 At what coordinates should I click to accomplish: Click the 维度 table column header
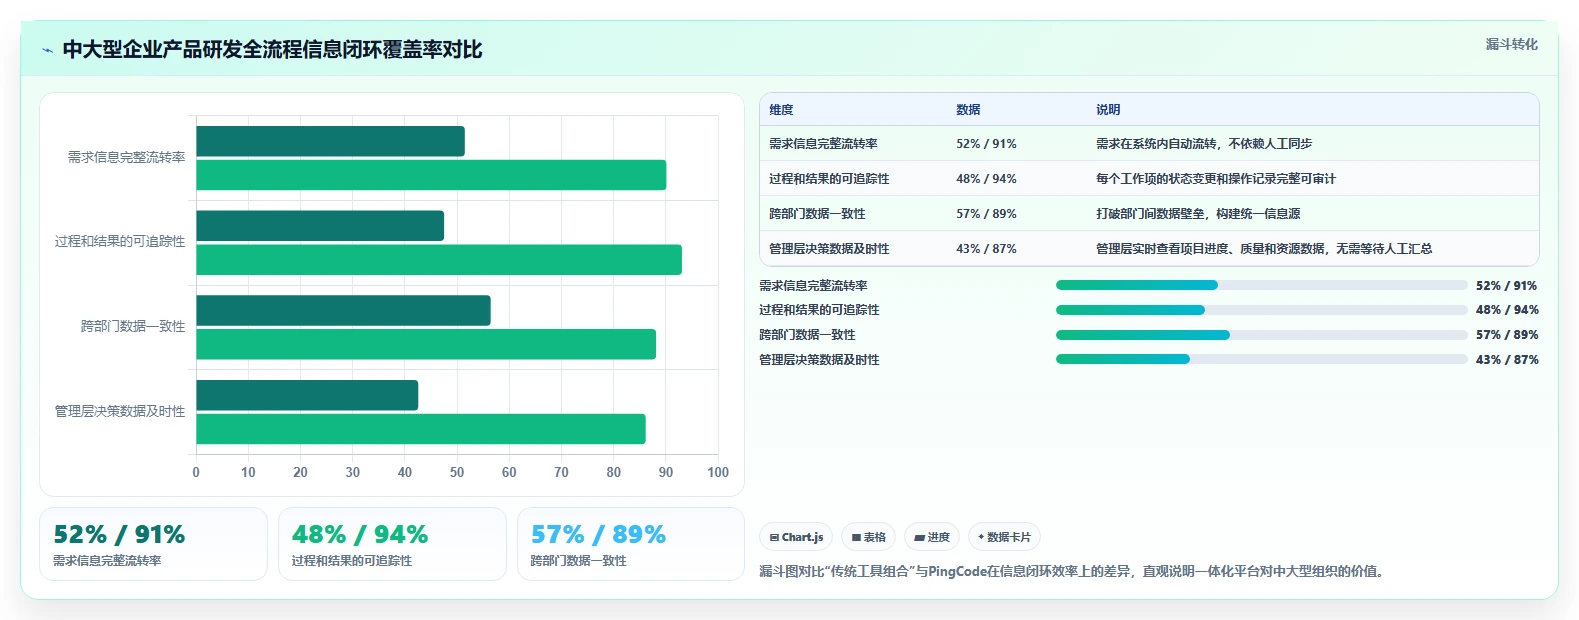pyautogui.click(x=781, y=110)
